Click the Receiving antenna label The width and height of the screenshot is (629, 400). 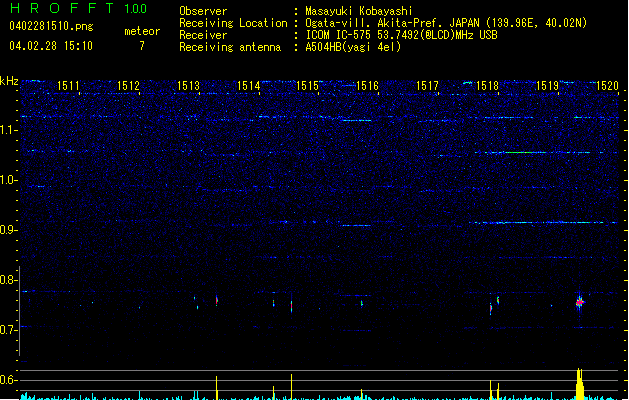[230, 47]
